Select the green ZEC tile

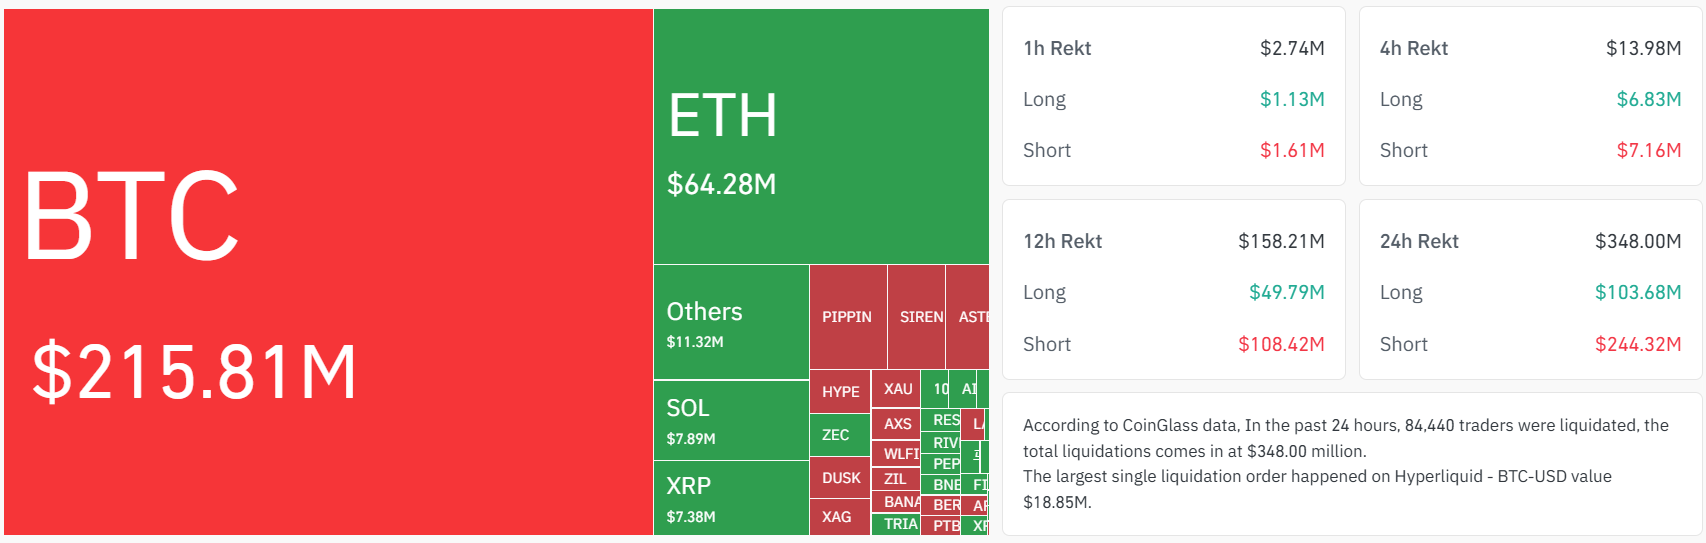[x=838, y=435]
